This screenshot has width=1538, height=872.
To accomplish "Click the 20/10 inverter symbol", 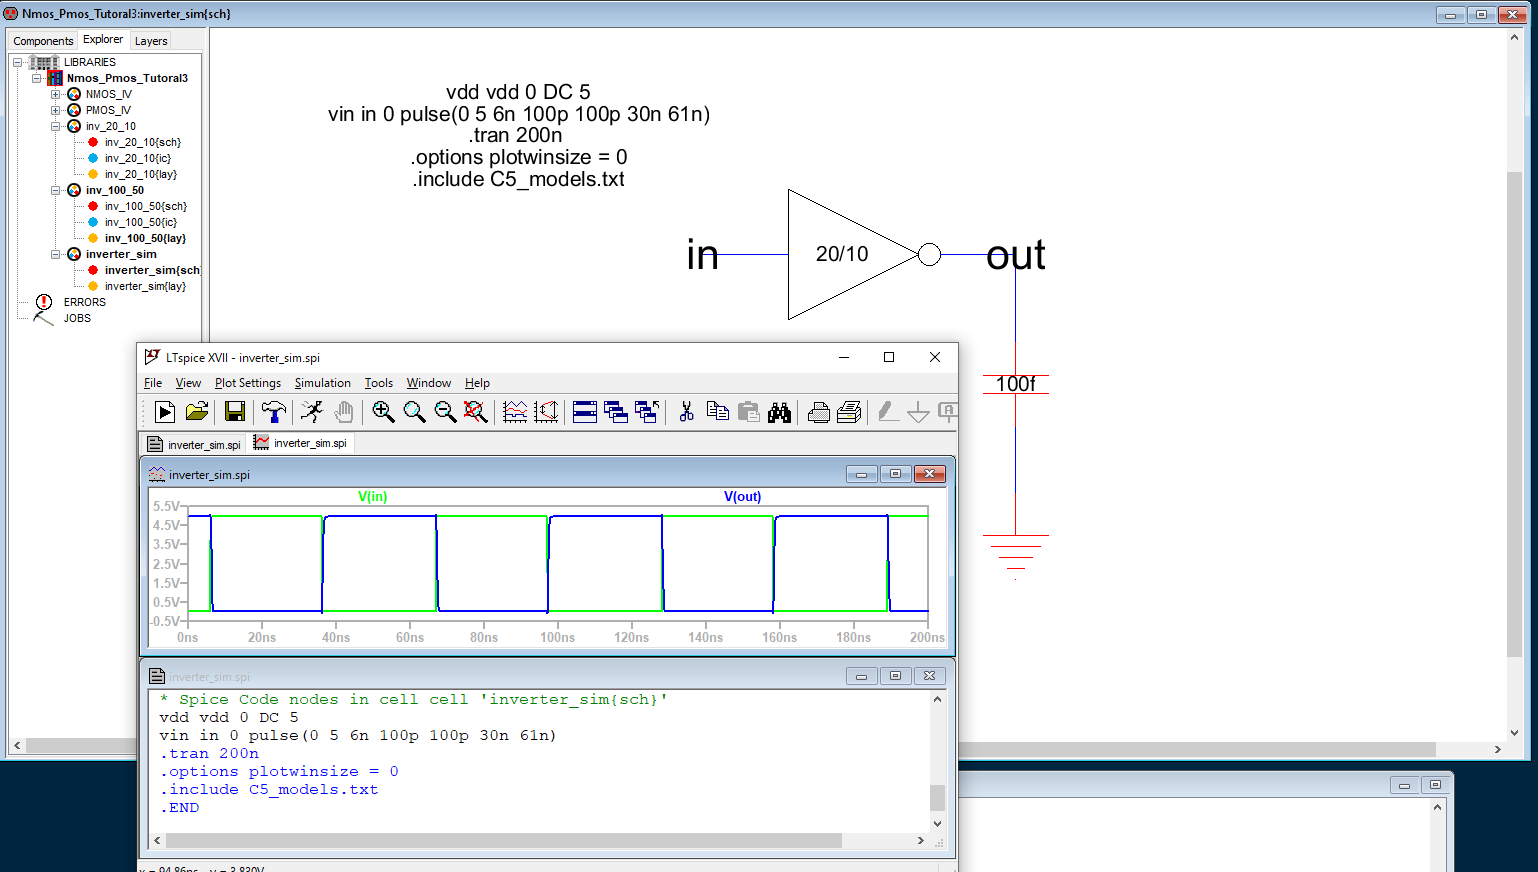I will (852, 254).
